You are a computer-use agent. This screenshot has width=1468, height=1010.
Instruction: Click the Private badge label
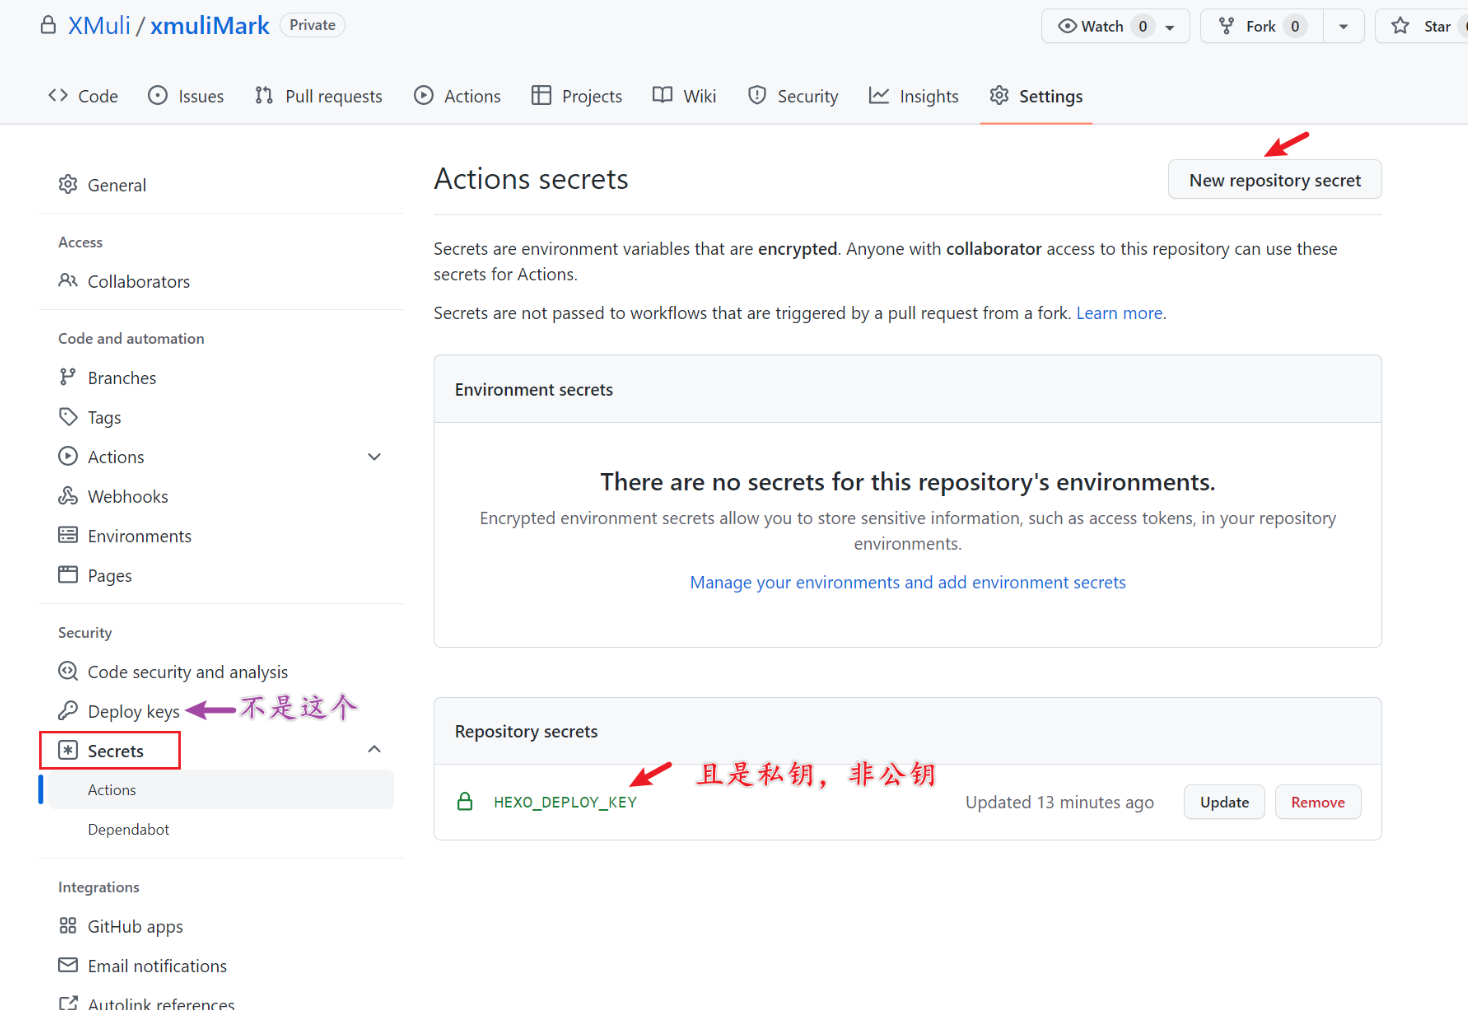(313, 25)
